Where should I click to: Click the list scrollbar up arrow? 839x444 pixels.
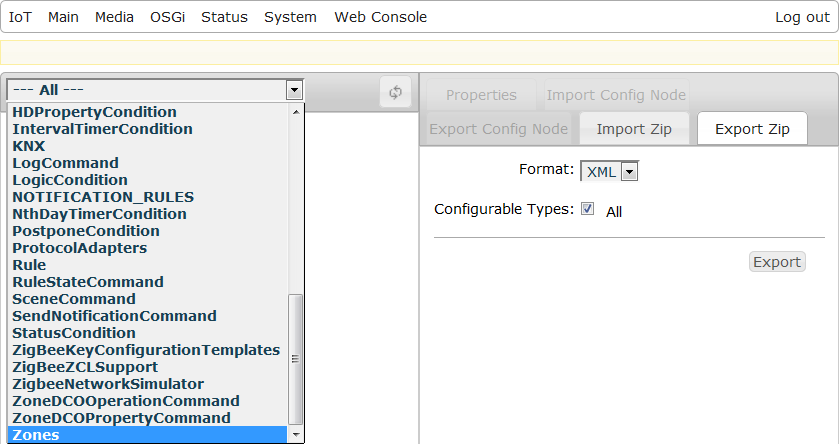tap(295, 111)
